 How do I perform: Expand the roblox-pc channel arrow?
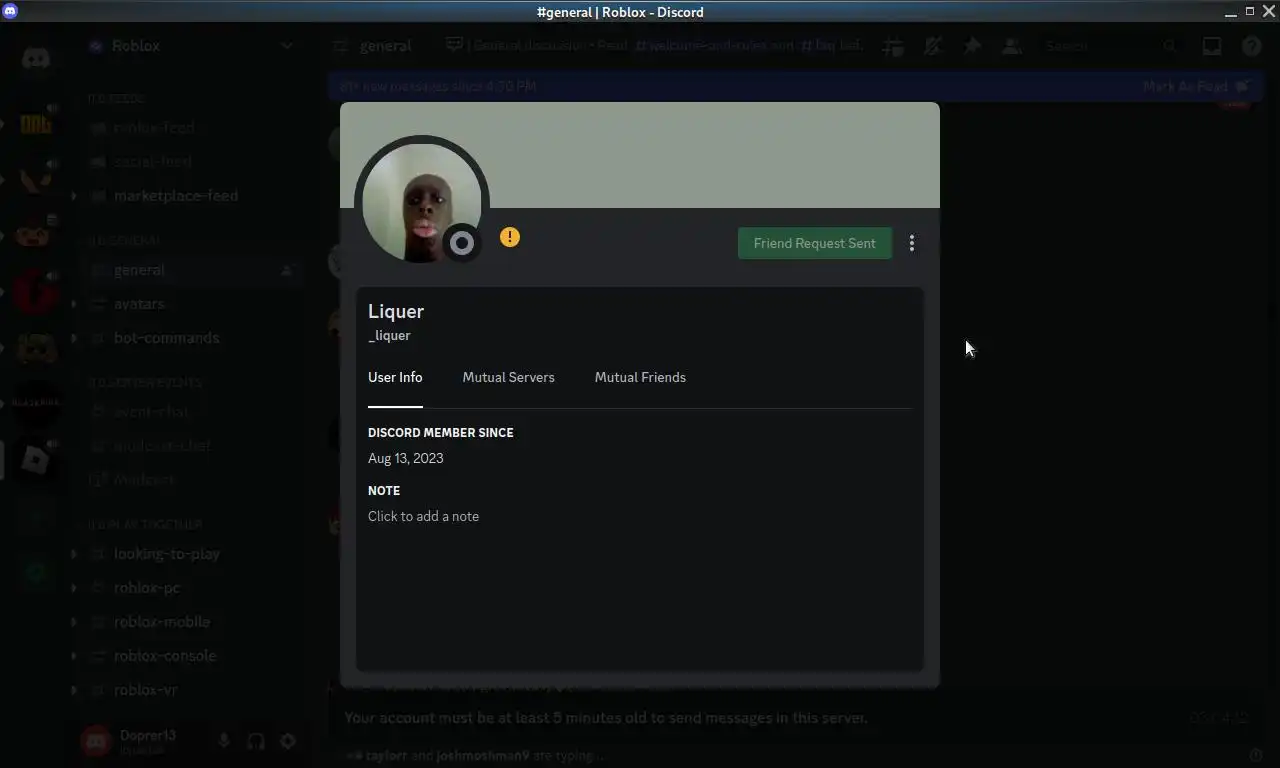point(74,588)
